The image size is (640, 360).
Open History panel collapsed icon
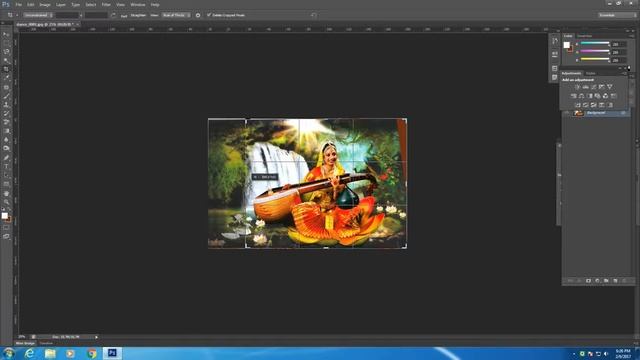tap(555, 41)
